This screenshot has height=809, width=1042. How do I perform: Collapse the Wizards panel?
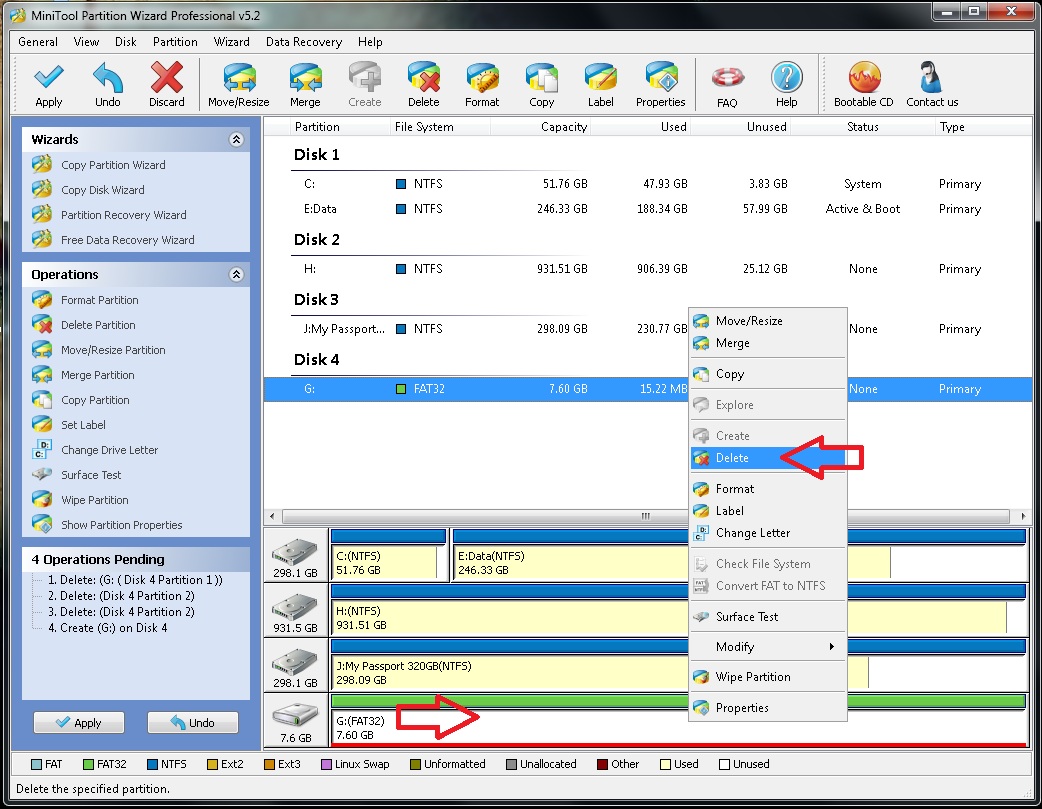[x=236, y=140]
